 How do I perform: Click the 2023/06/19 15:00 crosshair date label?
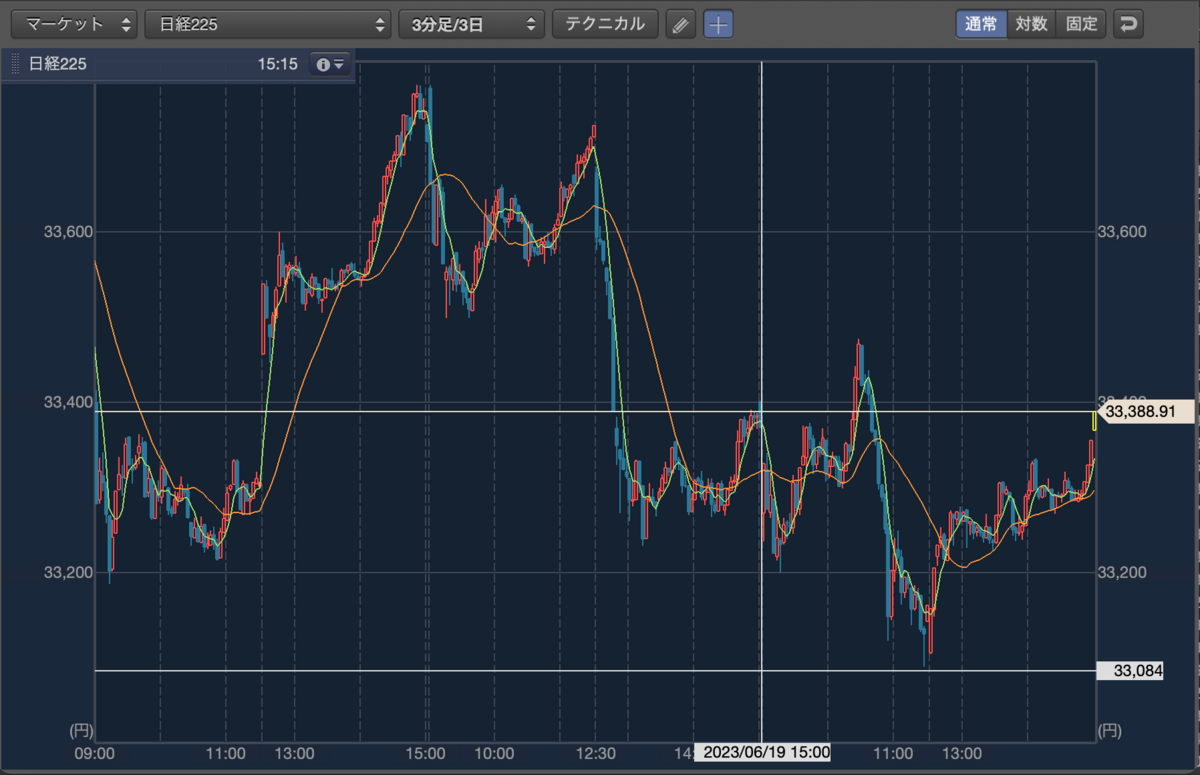pos(762,752)
